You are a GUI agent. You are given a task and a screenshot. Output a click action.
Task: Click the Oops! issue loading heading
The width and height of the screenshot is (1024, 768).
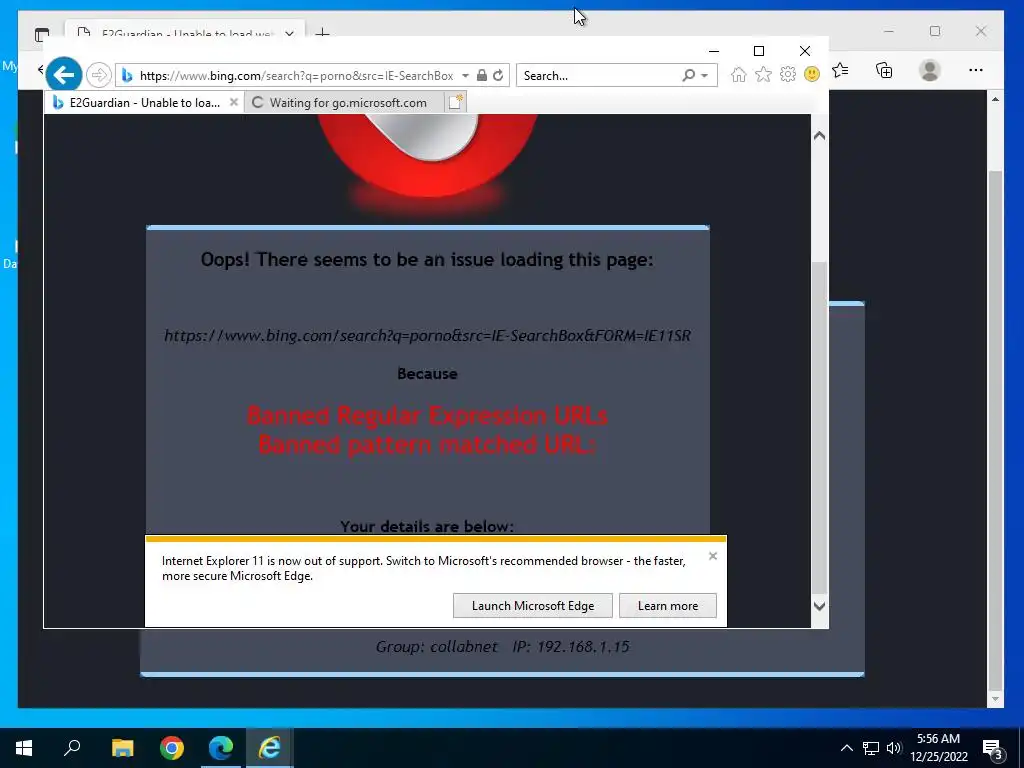click(427, 259)
